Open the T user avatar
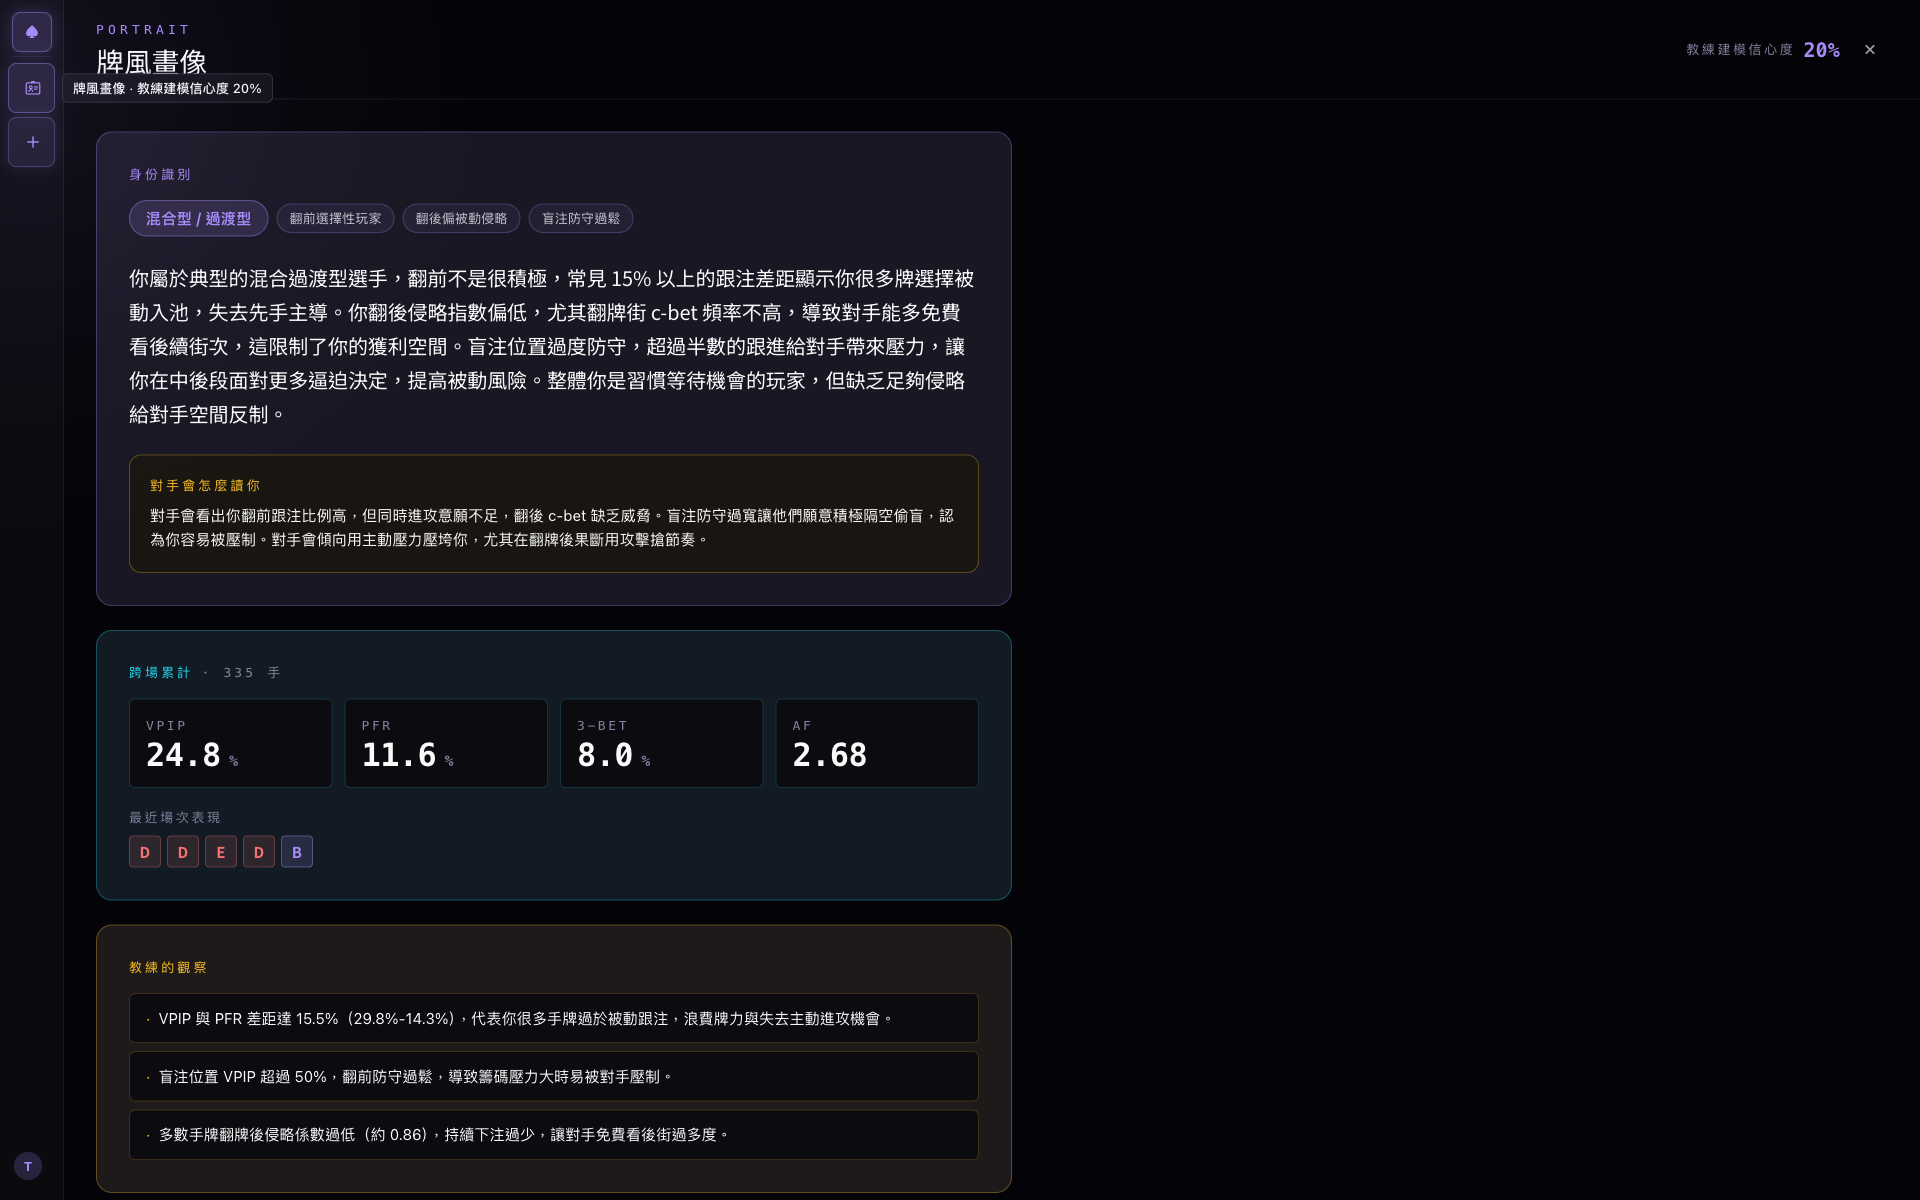 28,1166
